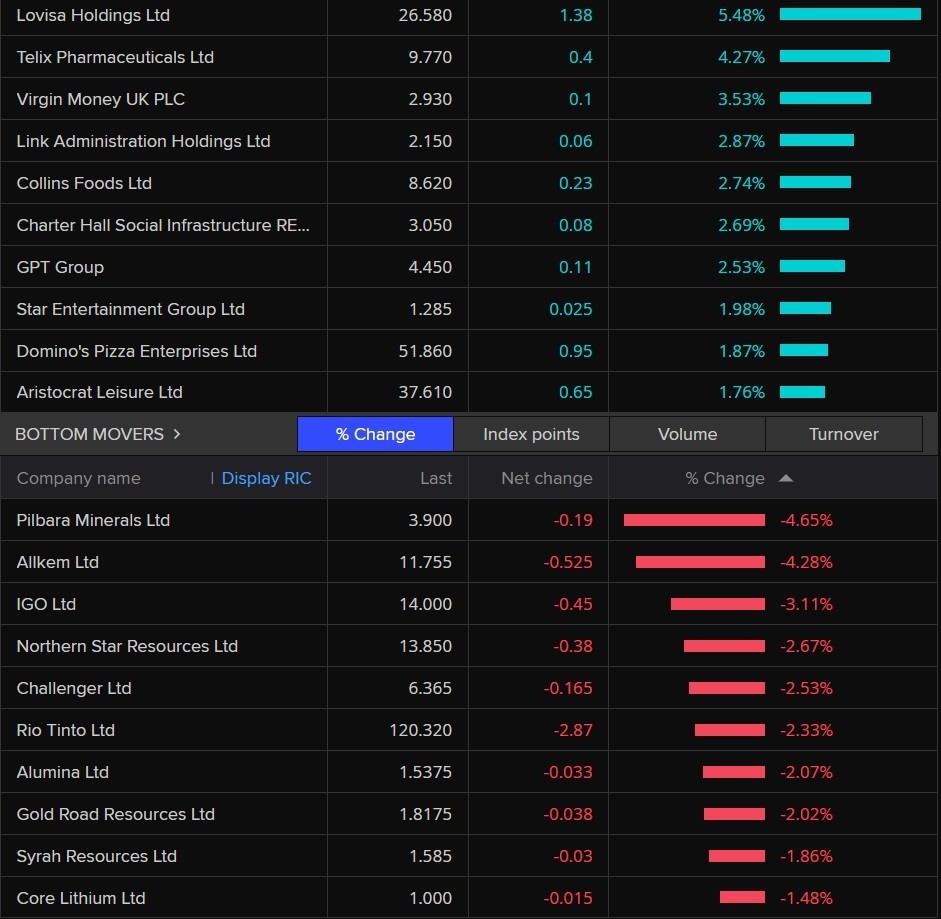The height and width of the screenshot is (919, 941).
Task: Select Northern Star Resources Ltd
Action: [127, 646]
